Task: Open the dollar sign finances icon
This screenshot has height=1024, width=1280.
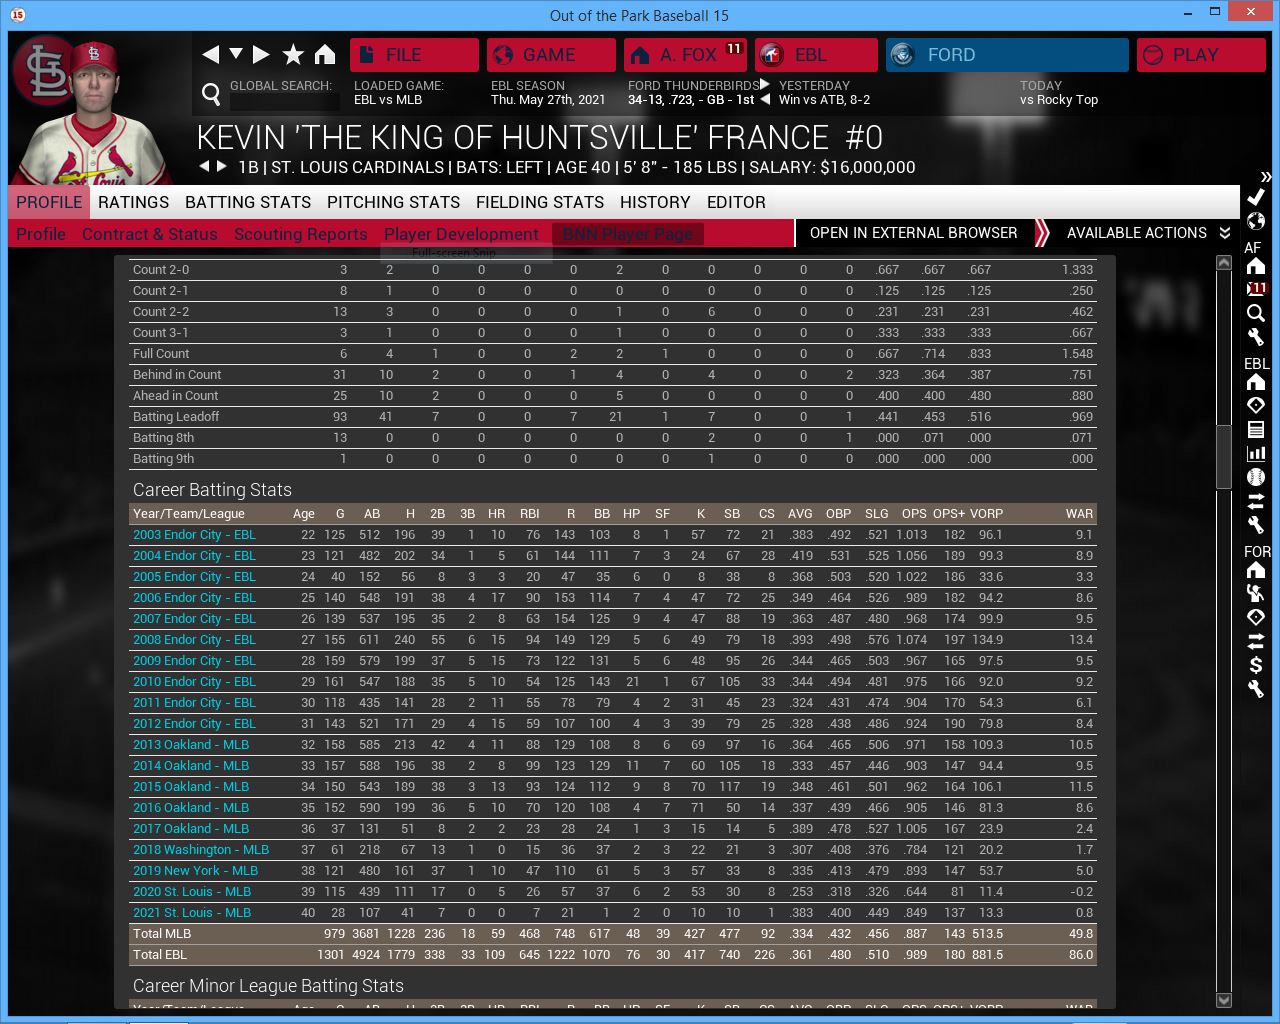Action: click(1256, 665)
